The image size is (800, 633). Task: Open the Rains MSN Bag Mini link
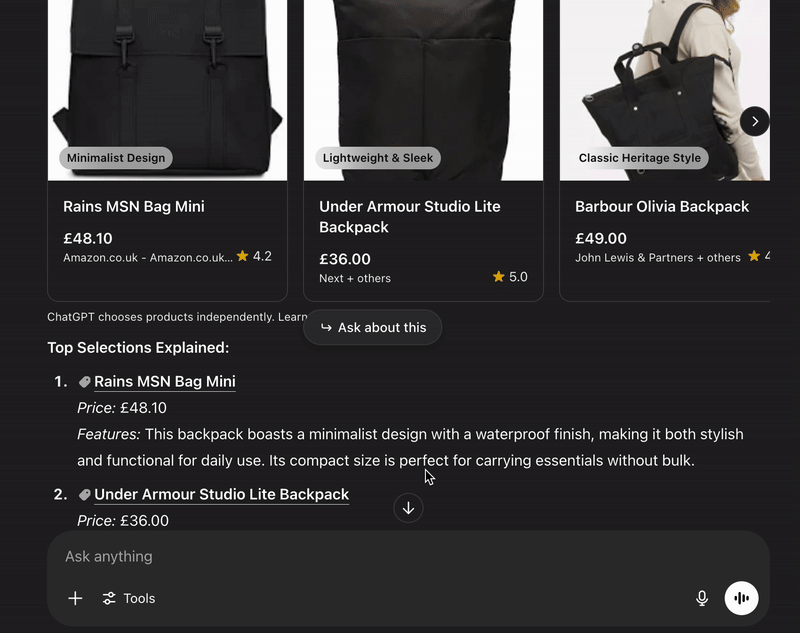[165, 382]
